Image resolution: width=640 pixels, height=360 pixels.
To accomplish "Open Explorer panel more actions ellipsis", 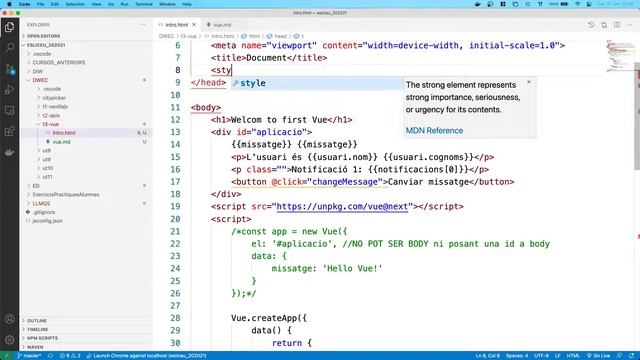I will point(142,25).
